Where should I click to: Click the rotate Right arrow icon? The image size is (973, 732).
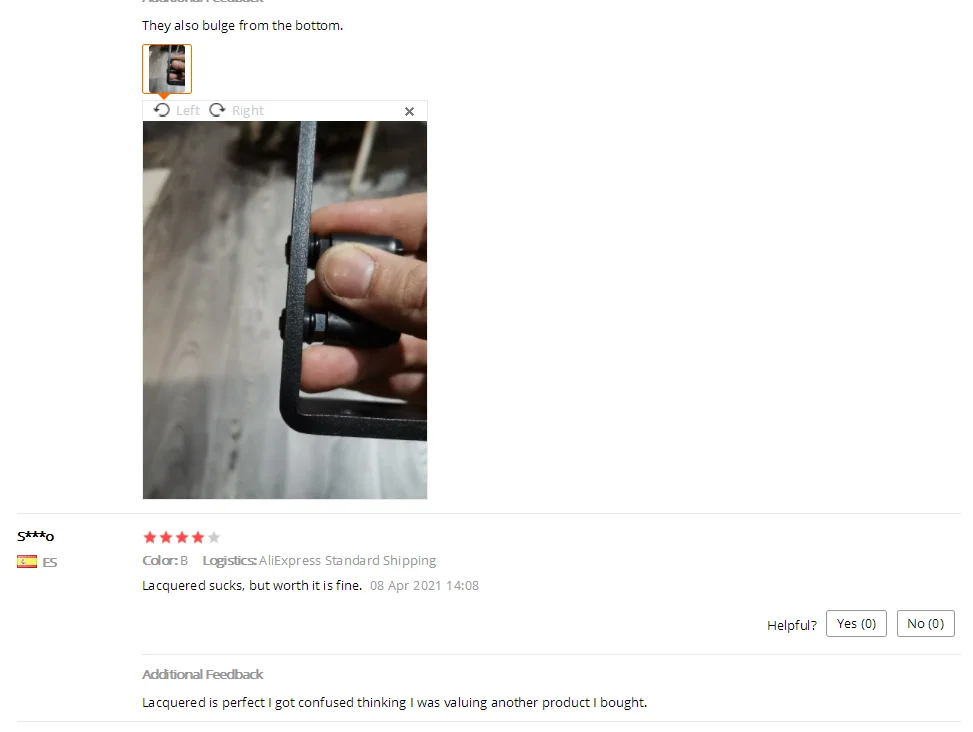click(x=217, y=110)
